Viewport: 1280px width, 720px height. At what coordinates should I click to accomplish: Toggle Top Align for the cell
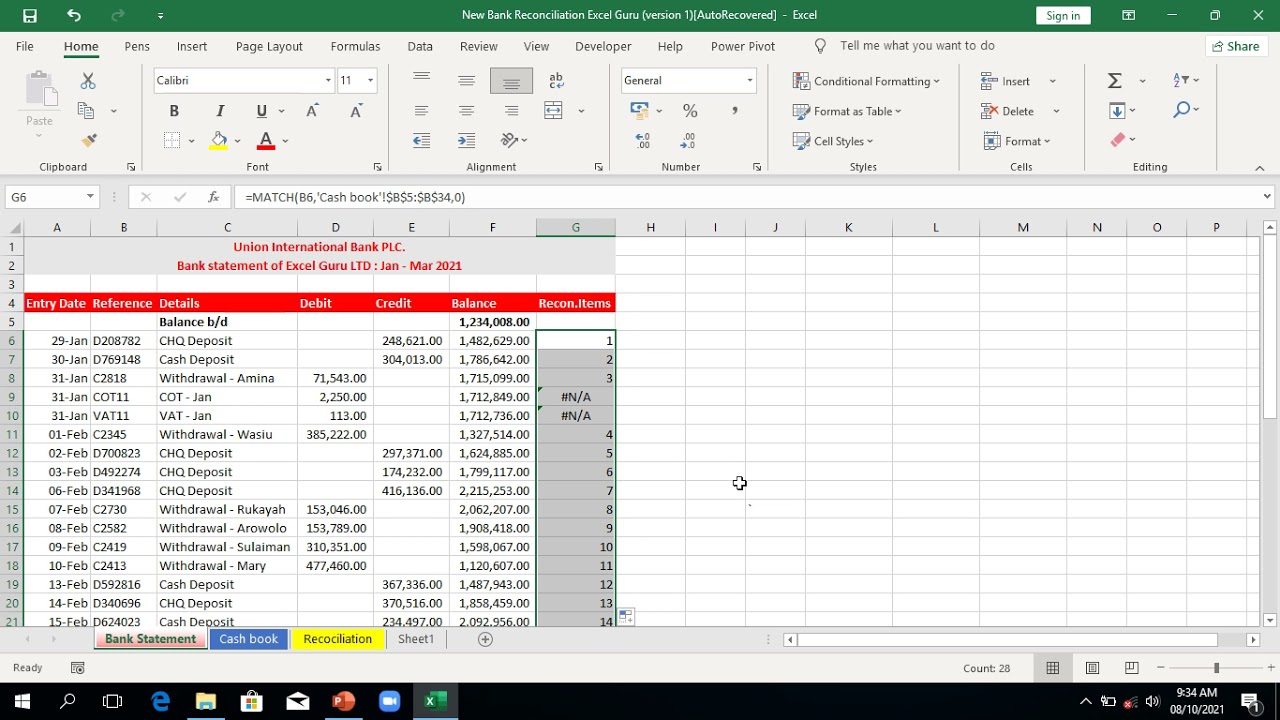tap(421, 81)
